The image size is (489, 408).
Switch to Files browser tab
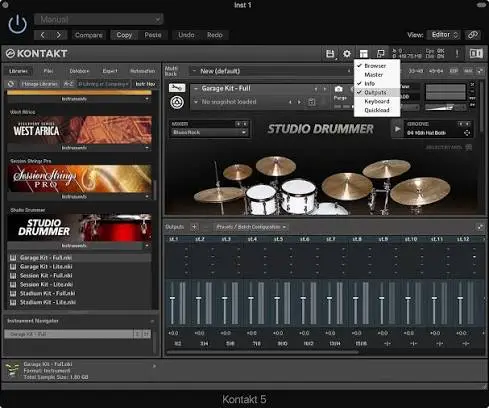(48, 71)
